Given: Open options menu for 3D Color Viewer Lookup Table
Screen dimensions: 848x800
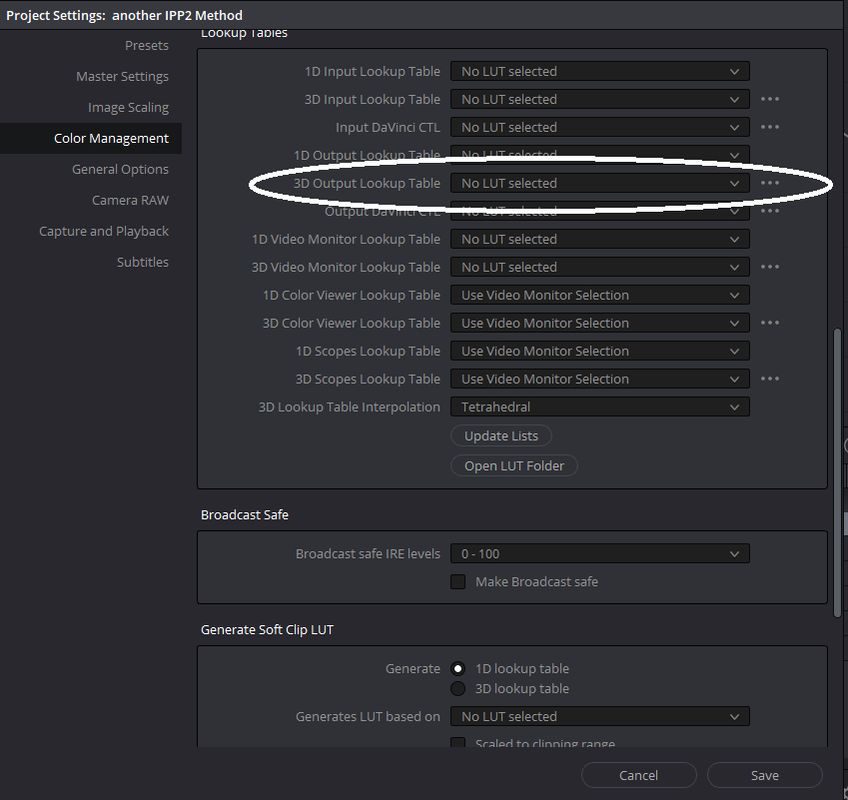Looking at the screenshot, I should coord(770,323).
